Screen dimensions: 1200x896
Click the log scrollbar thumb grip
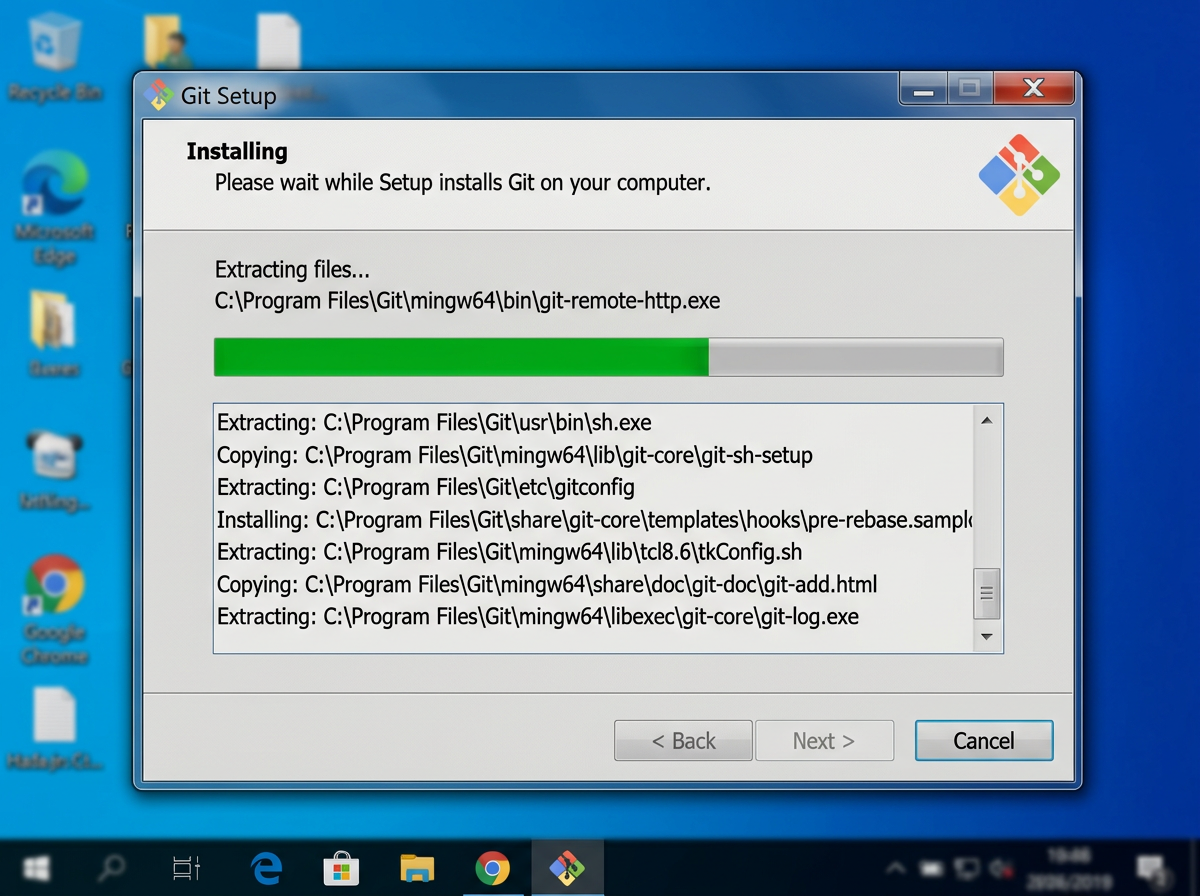click(987, 594)
